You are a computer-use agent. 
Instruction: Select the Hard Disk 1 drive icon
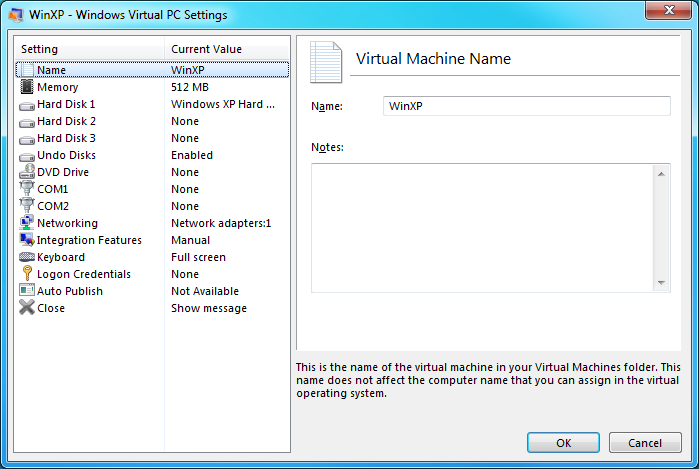point(27,104)
